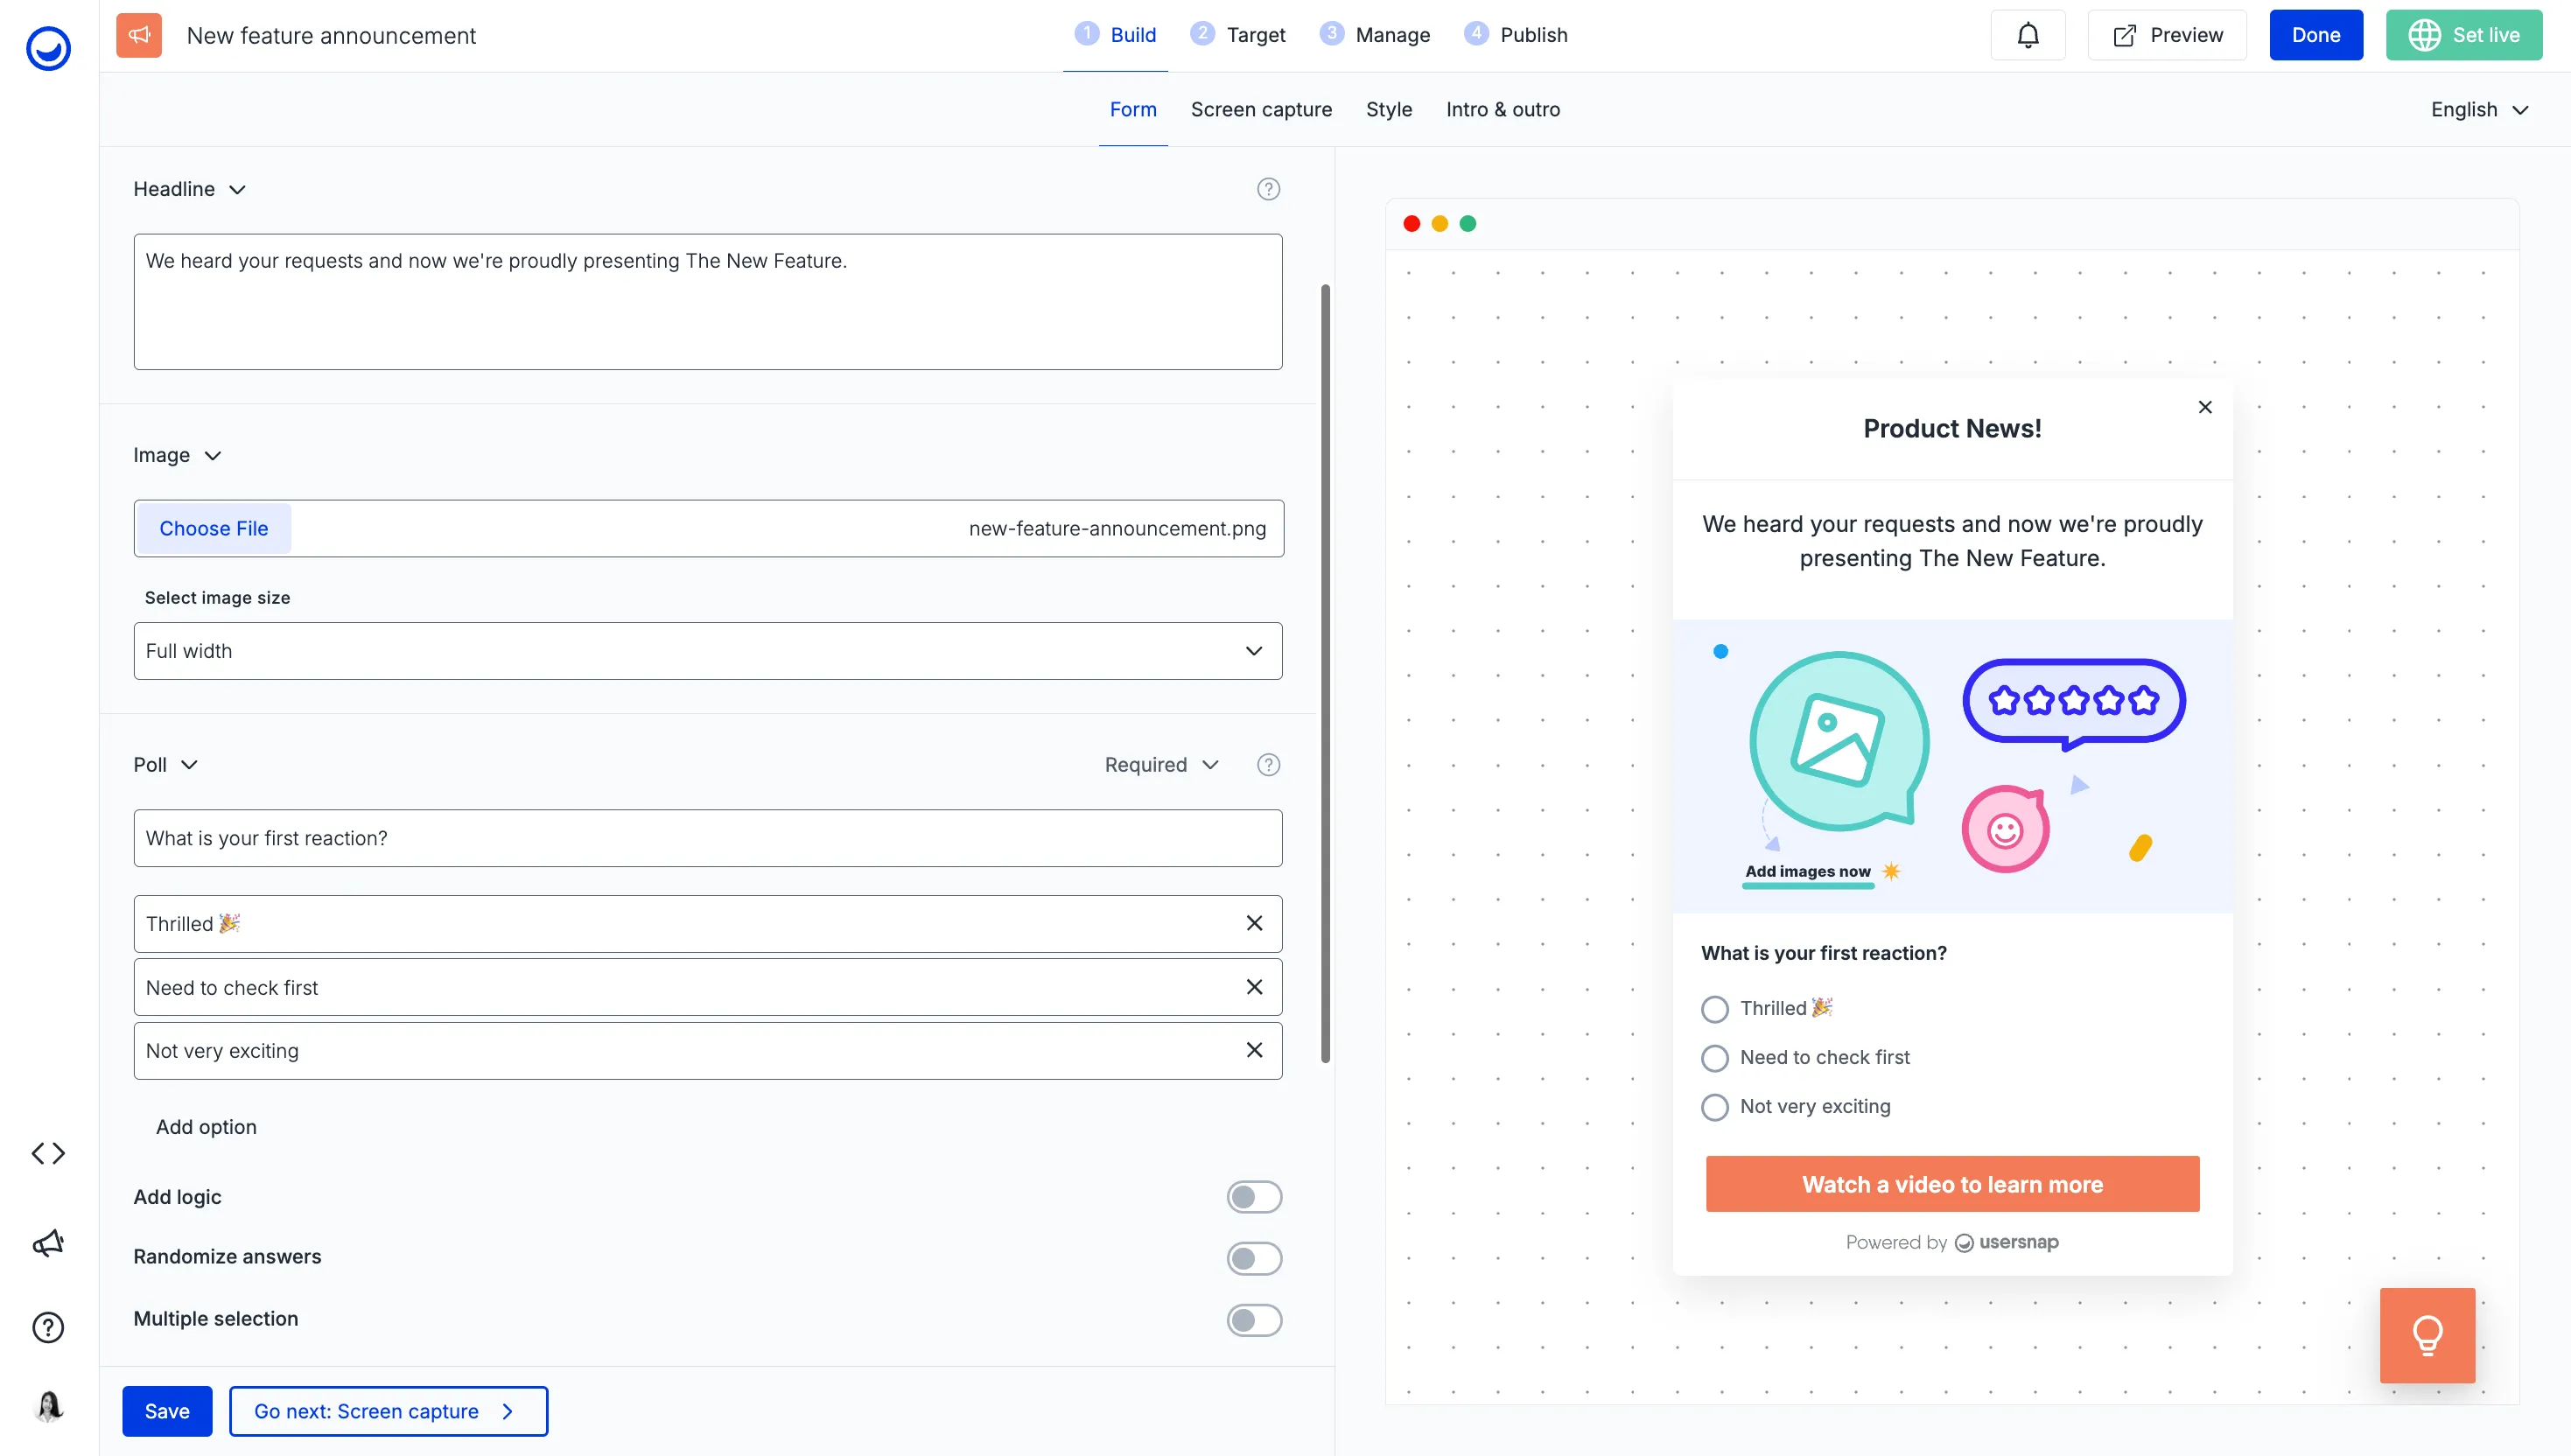The image size is (2571, 1456).
Task: Click the poll question input field
Action: [708, 838]
